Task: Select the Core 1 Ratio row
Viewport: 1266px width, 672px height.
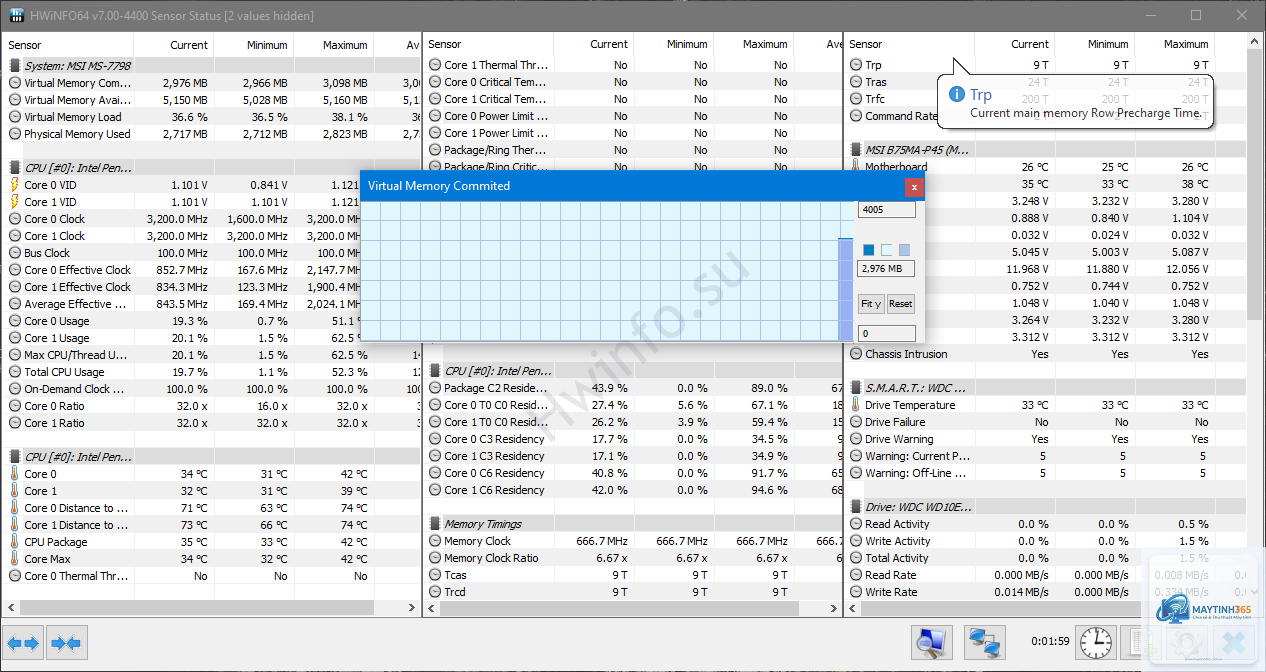Action: click(x=210, y=423)
